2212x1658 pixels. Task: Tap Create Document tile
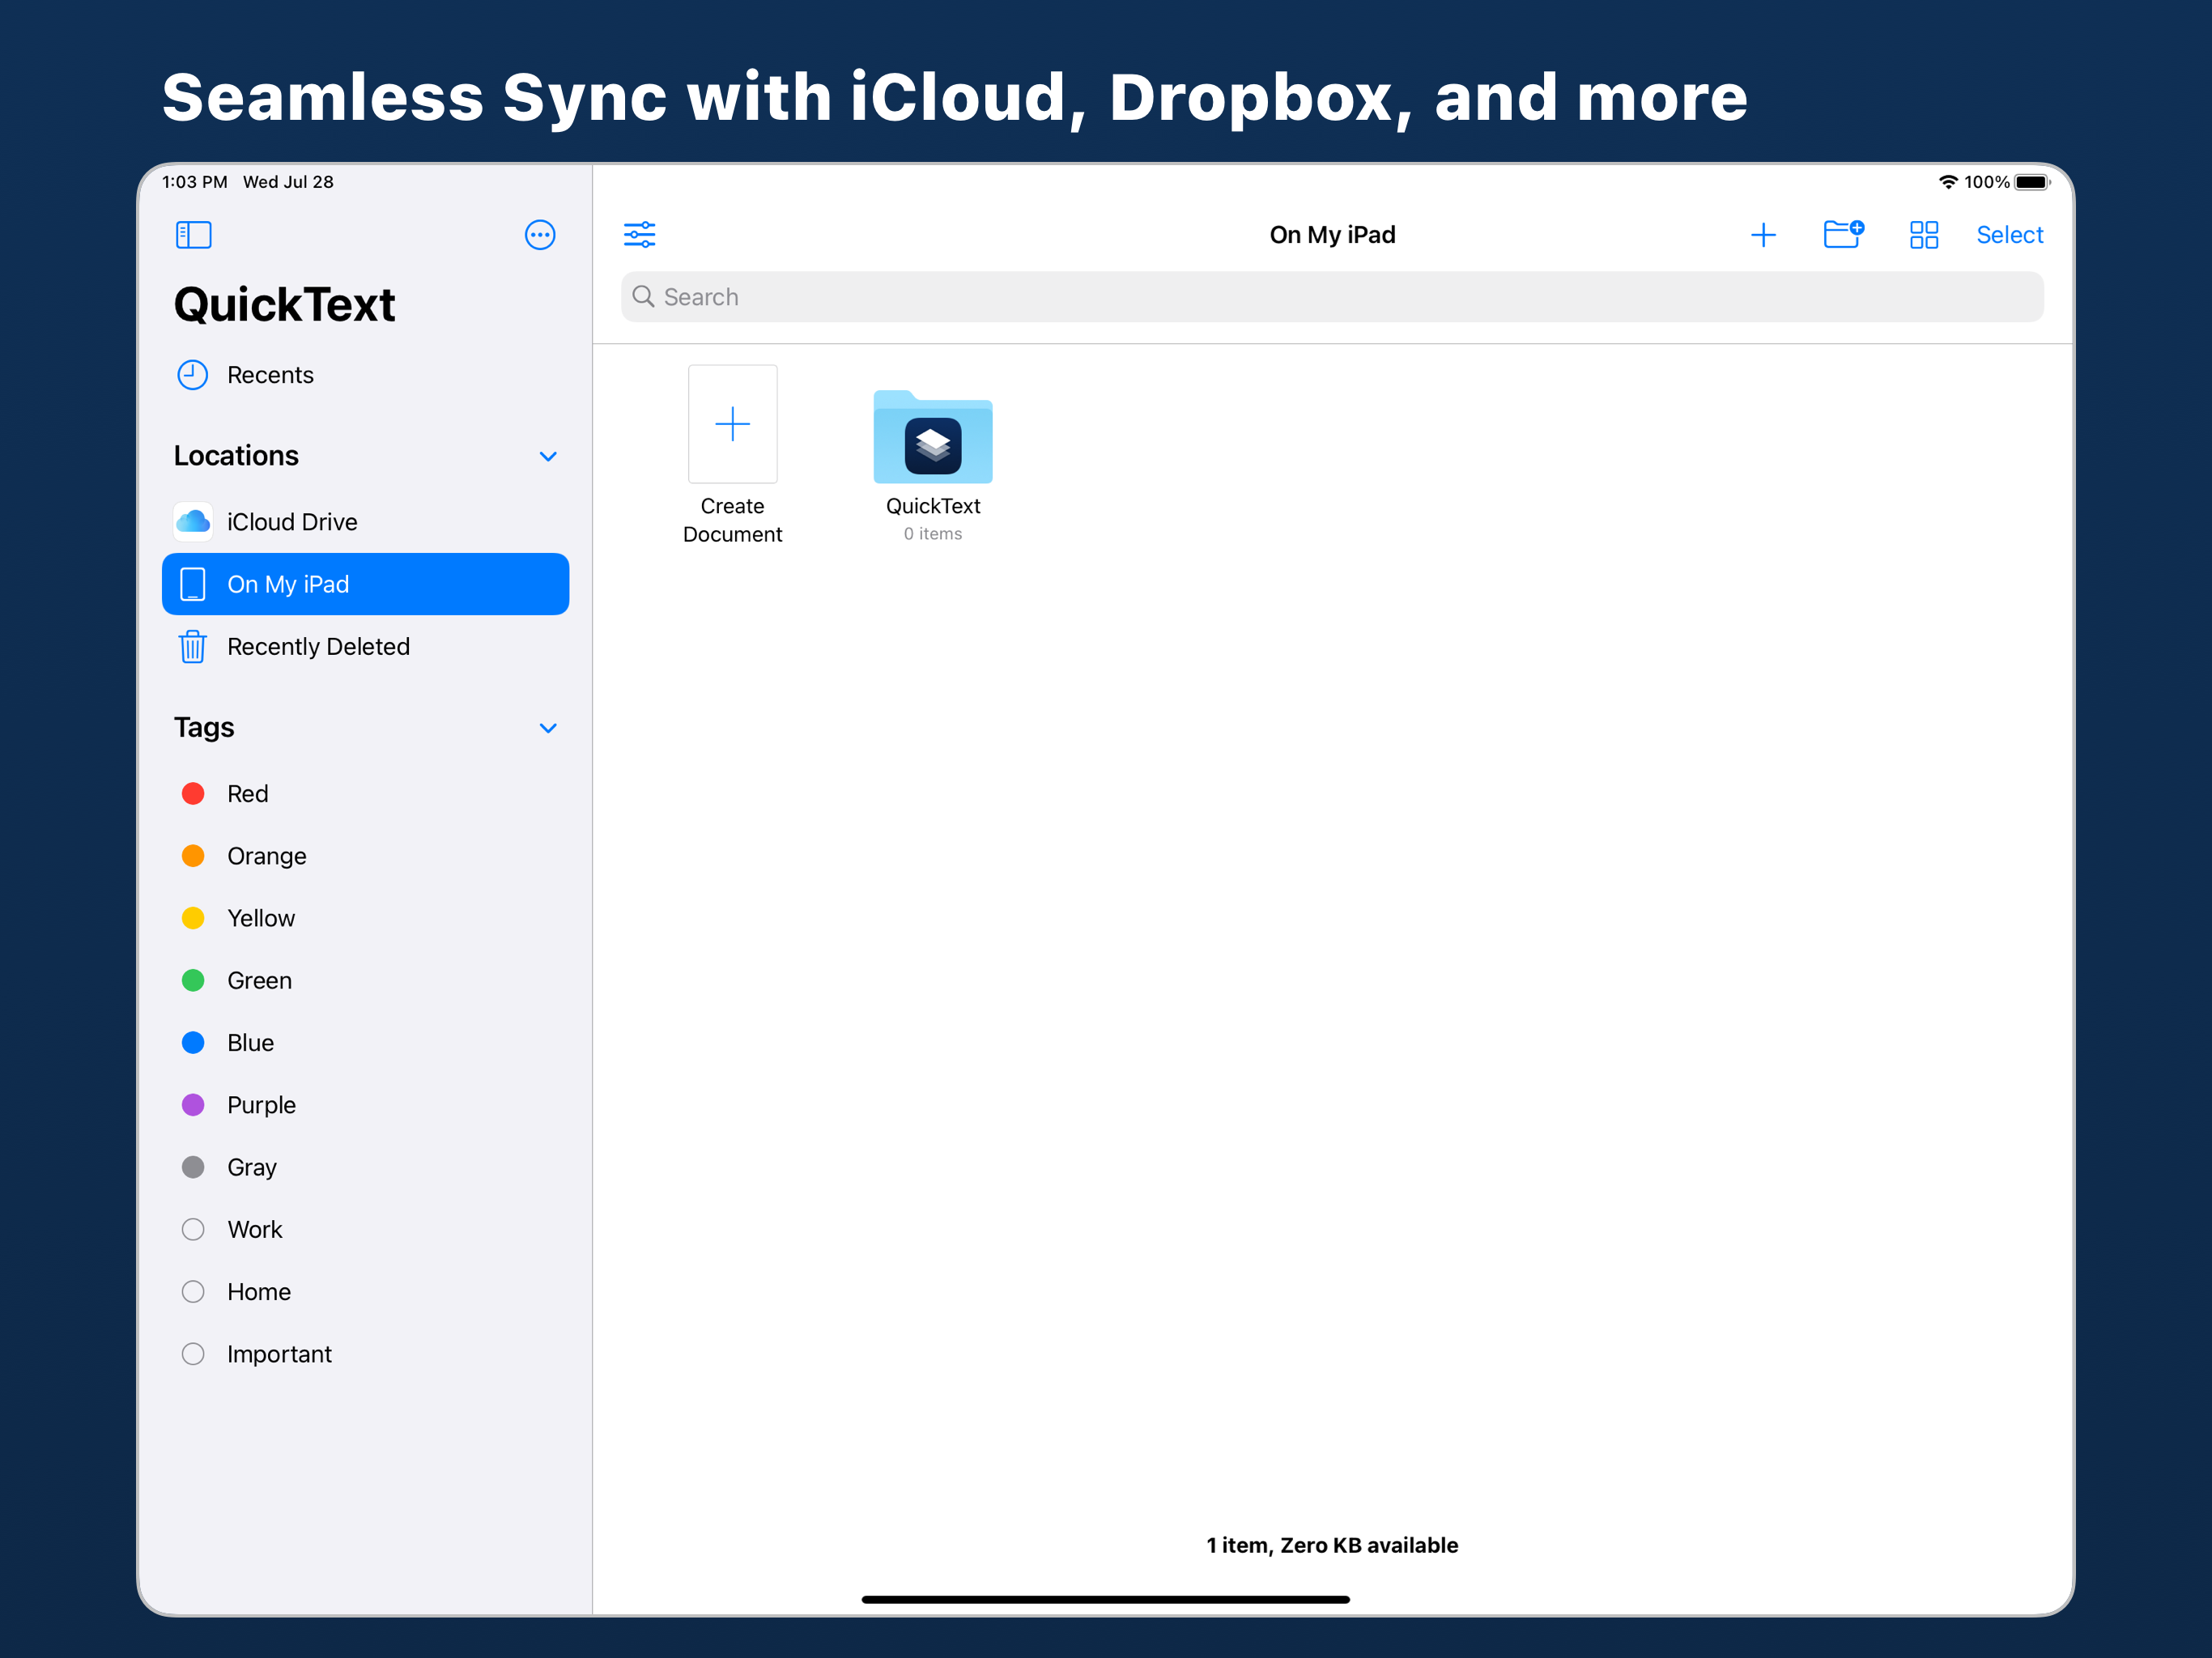tap(732, 425)
